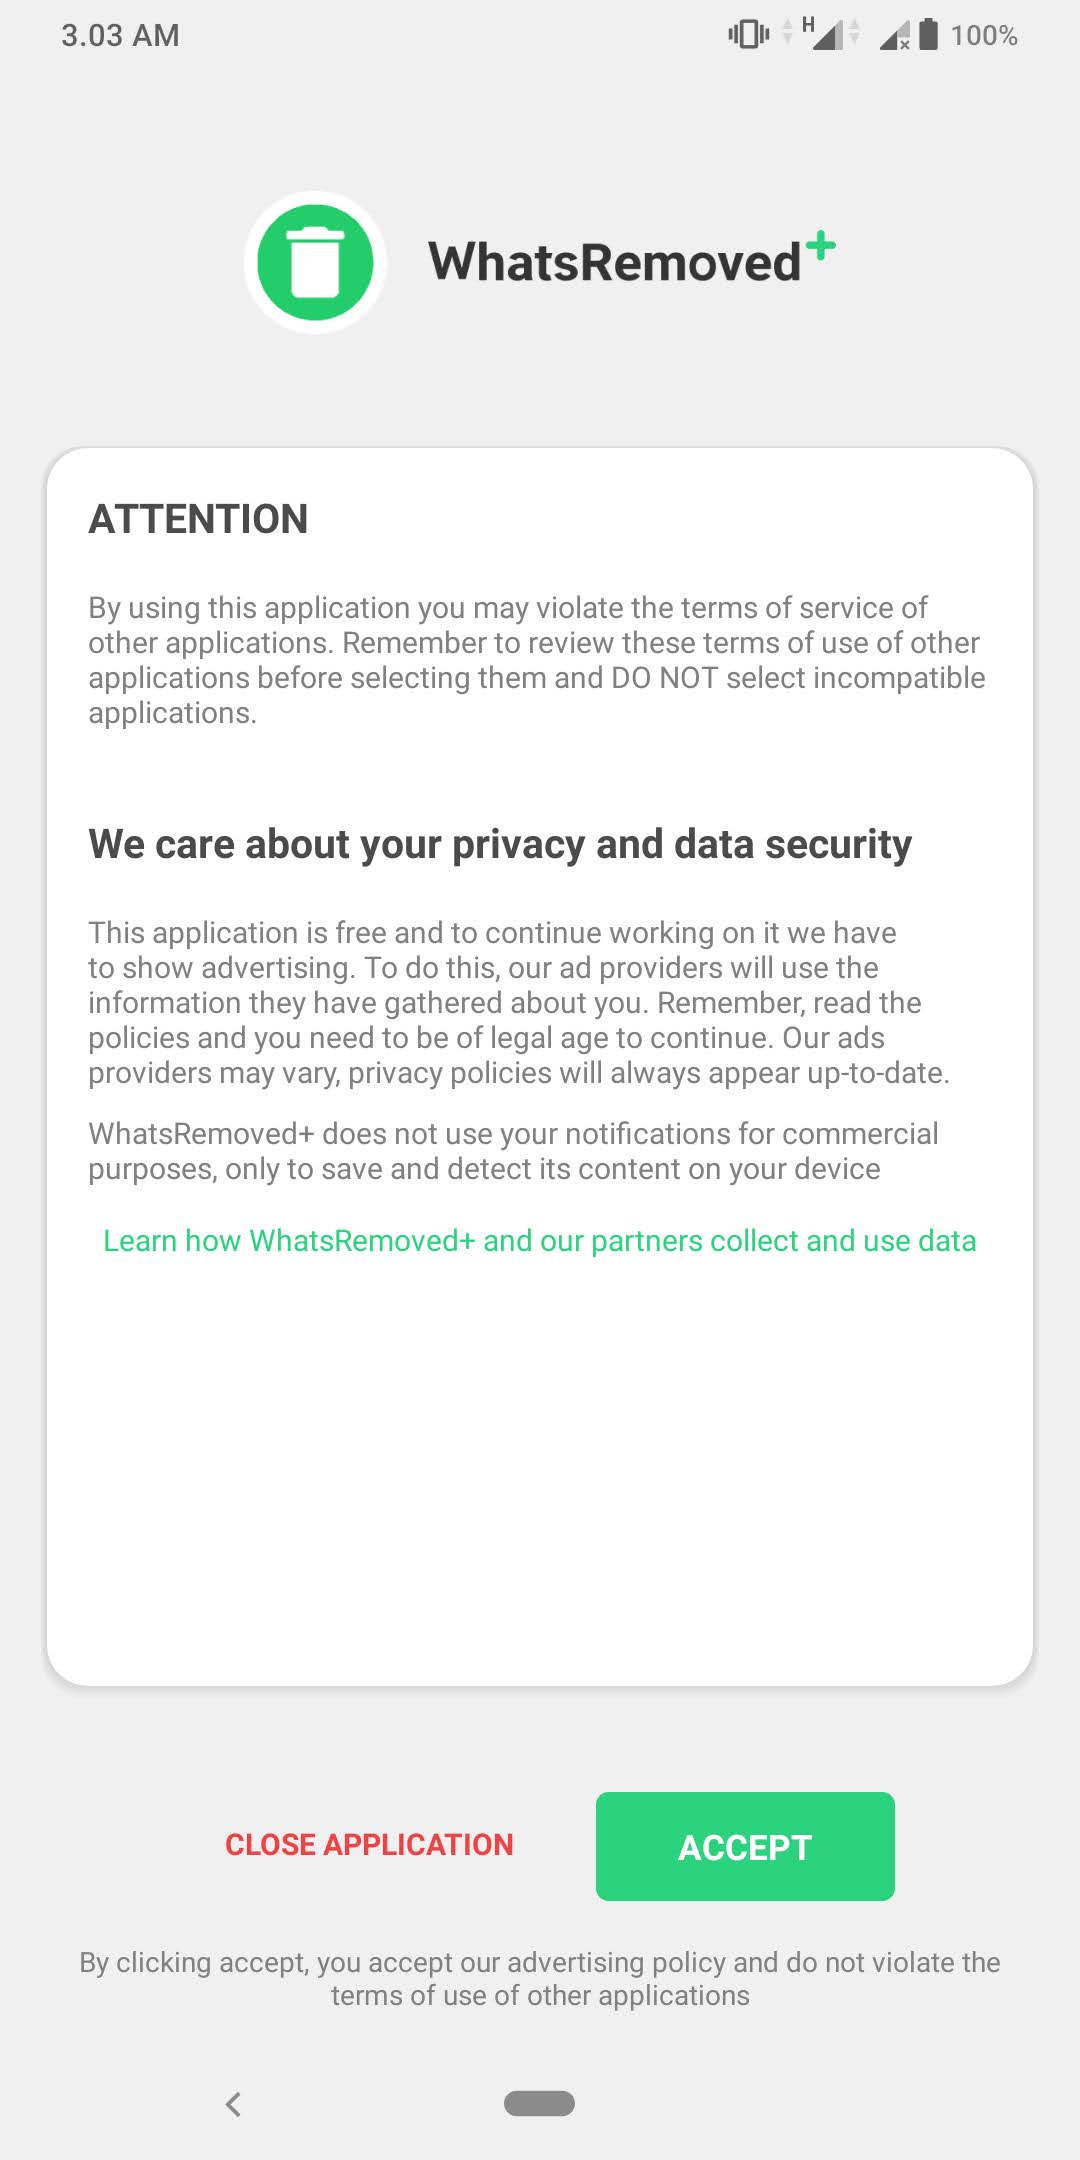Tap the 3.03 AM clock
This screenshot has height=2160, width=1080.
120,35
